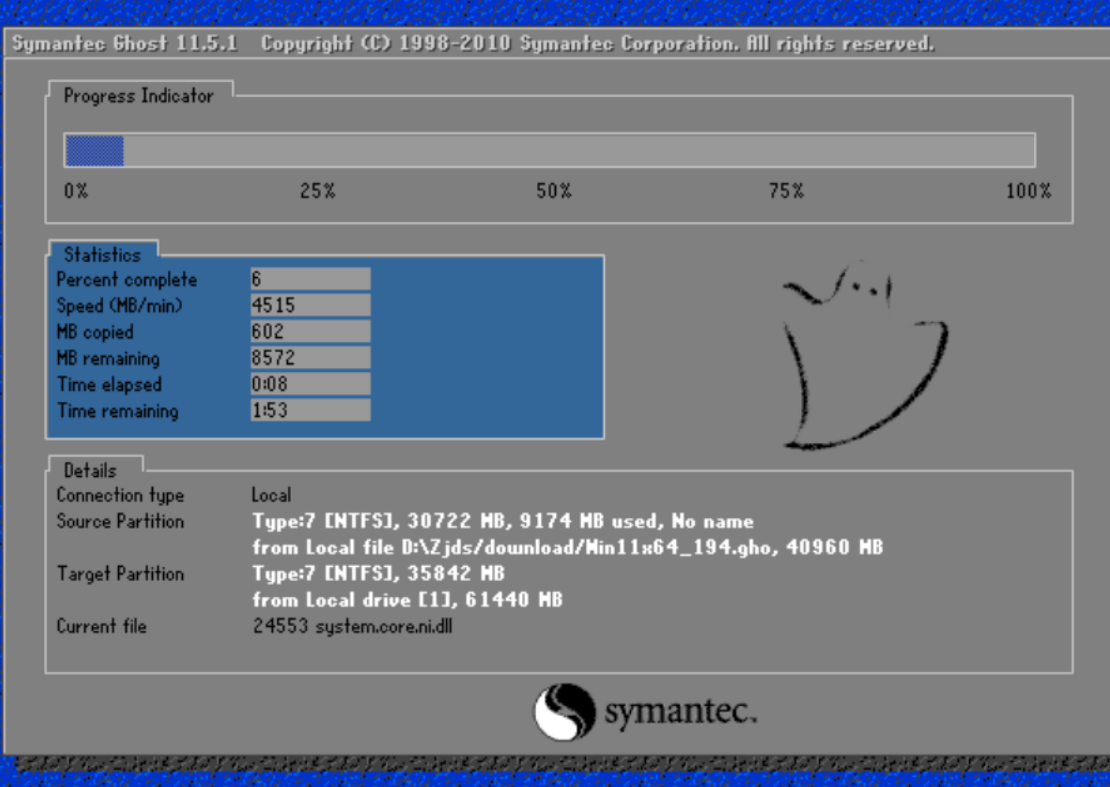Click the 75% progress scale label
This screenshot has width=1110, height=787.
pyautogui.click(x=786, y=191)
